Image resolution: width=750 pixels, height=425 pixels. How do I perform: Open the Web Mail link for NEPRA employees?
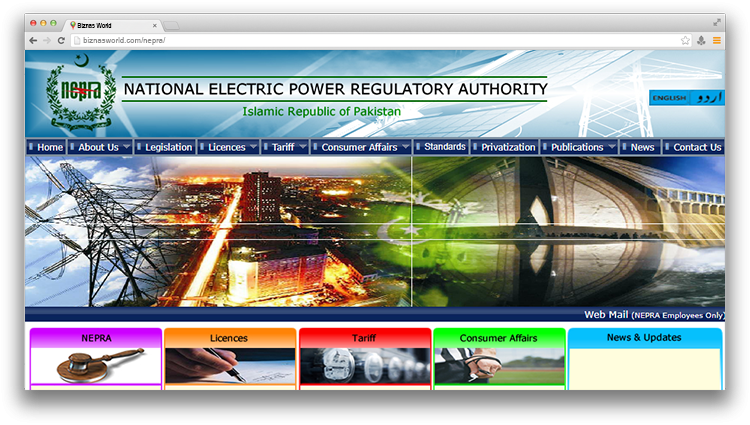(653, 315)
